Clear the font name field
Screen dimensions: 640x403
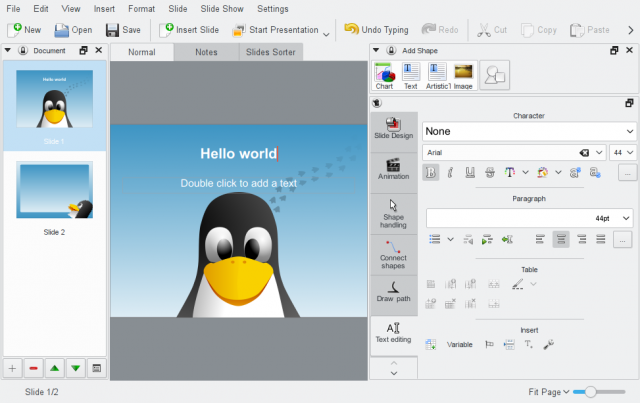tap(584, 153)
